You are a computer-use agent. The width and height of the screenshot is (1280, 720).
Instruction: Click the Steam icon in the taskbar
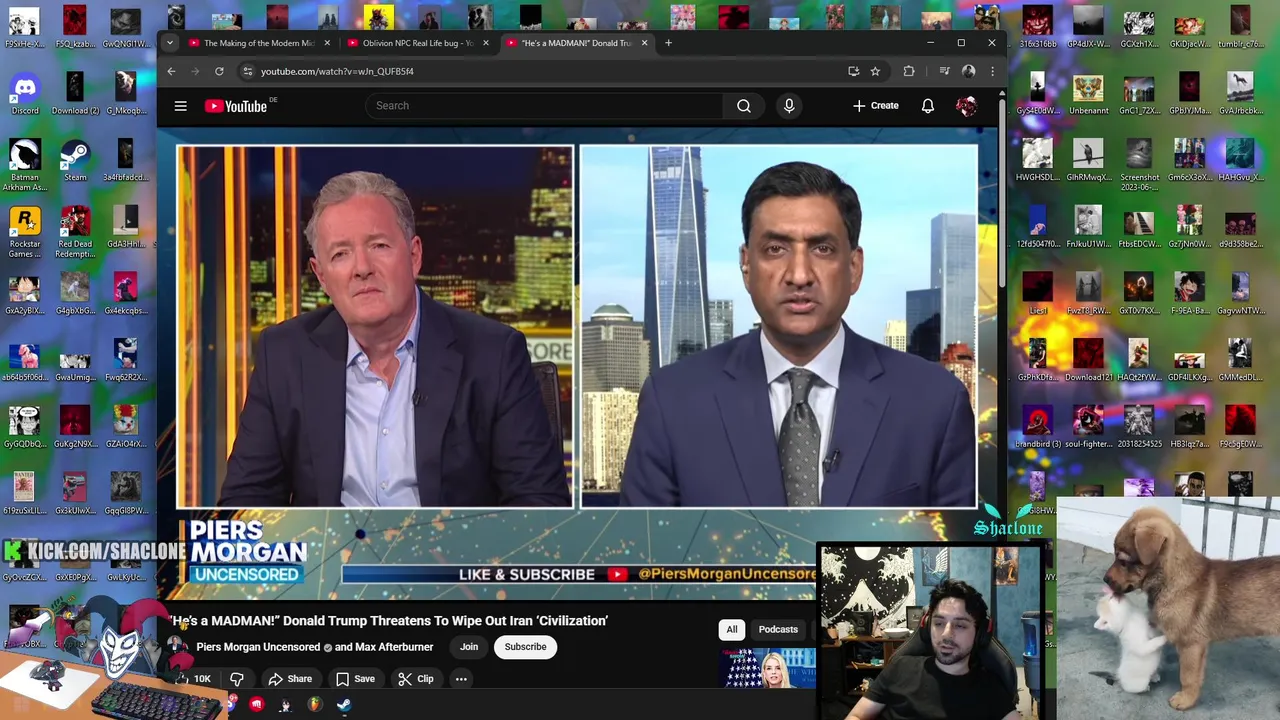coord(344,705)
